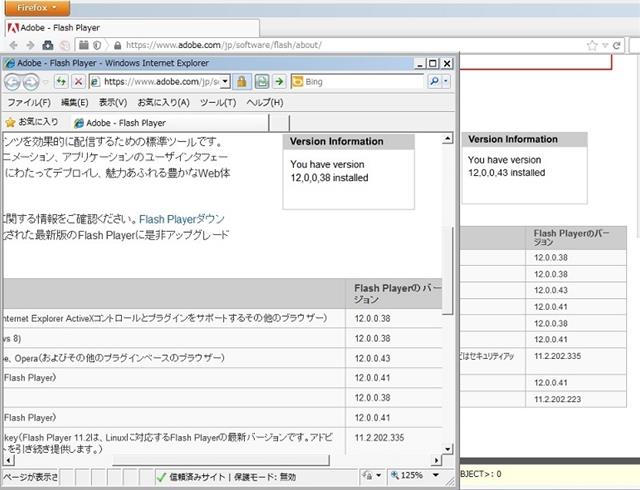Click IE Version Information heading

pos(337,141)
